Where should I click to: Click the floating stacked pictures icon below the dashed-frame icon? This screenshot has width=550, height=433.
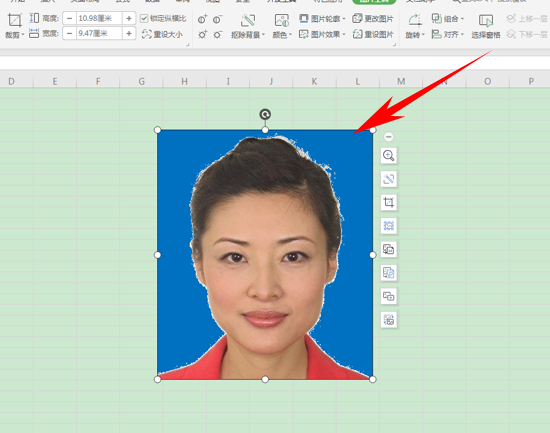pos(389,249)
